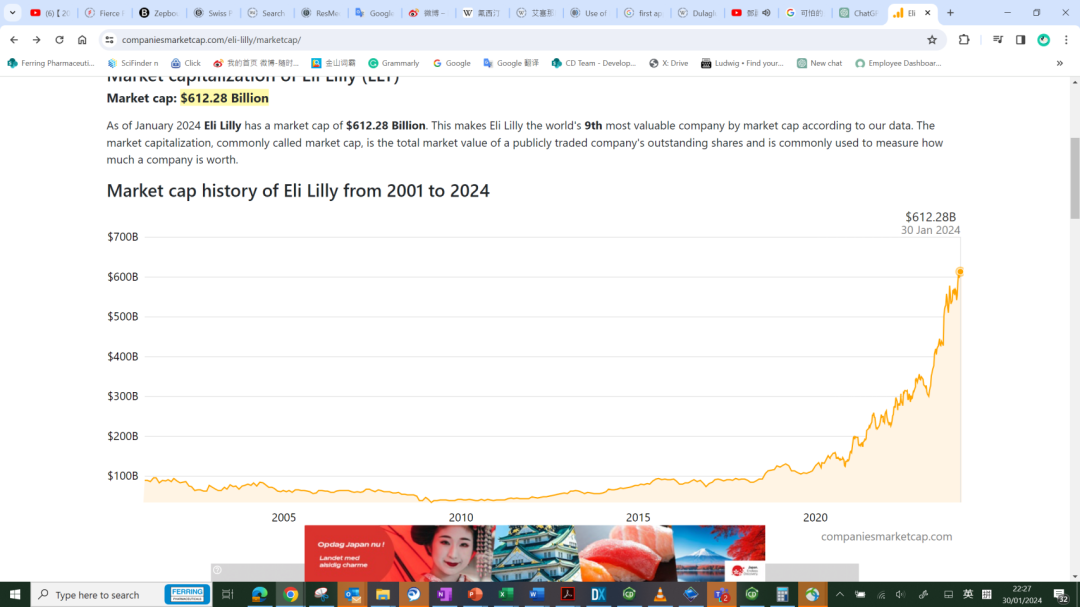This screenshot has width=1080, height=607.
Task: Open the Employee Dashboard bookmark
Action: point(897,63)
